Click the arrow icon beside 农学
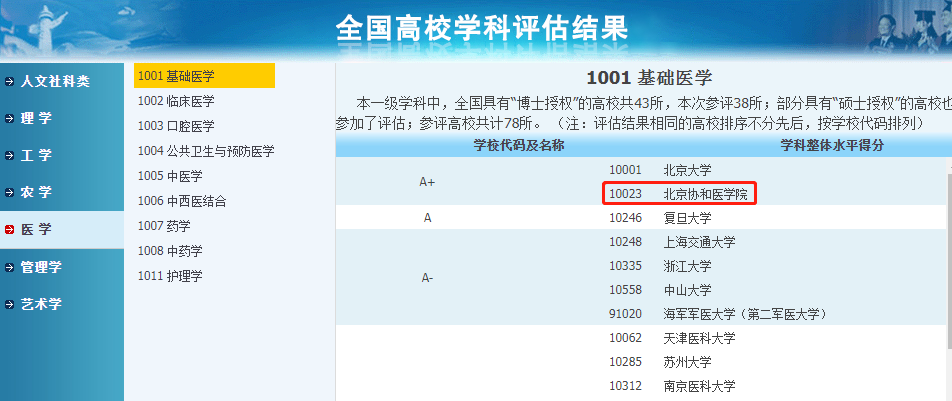The image size is (952, 401). tap(9, 193)
